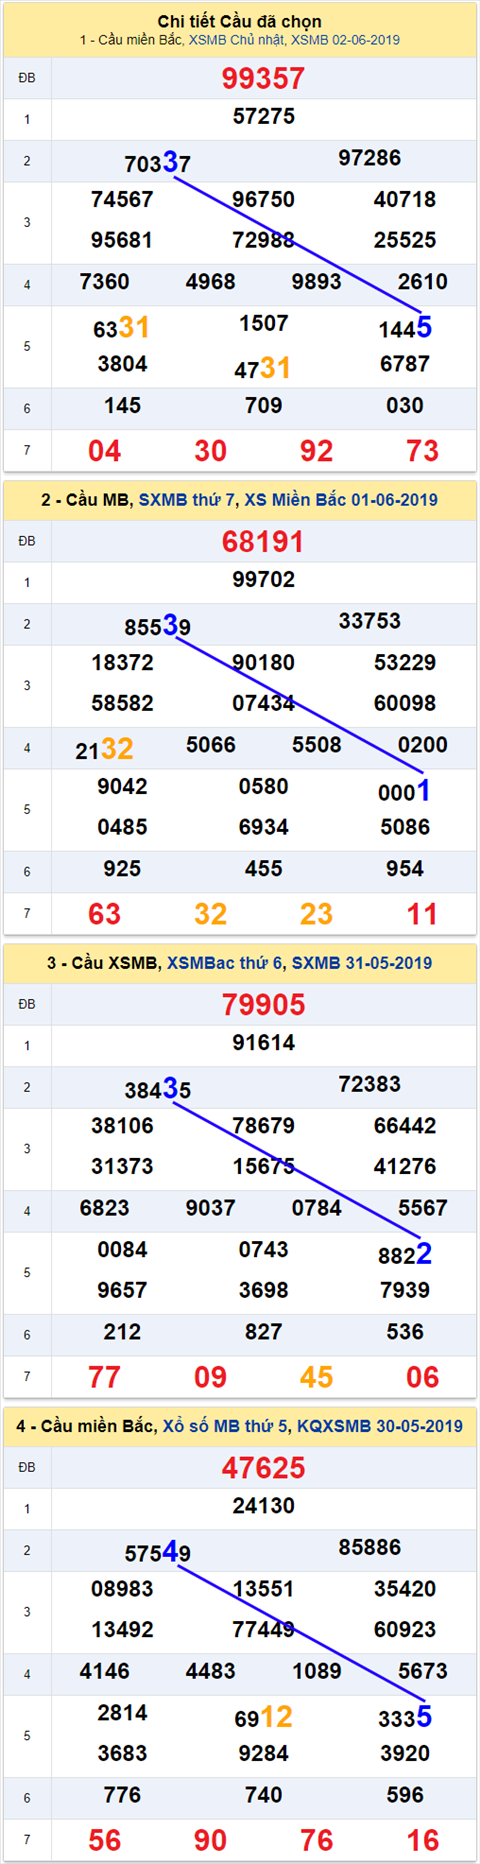Click the 'Chi tiết Cầu đã chọn' title
480x1864 pixels.
(x=240, y=21)
